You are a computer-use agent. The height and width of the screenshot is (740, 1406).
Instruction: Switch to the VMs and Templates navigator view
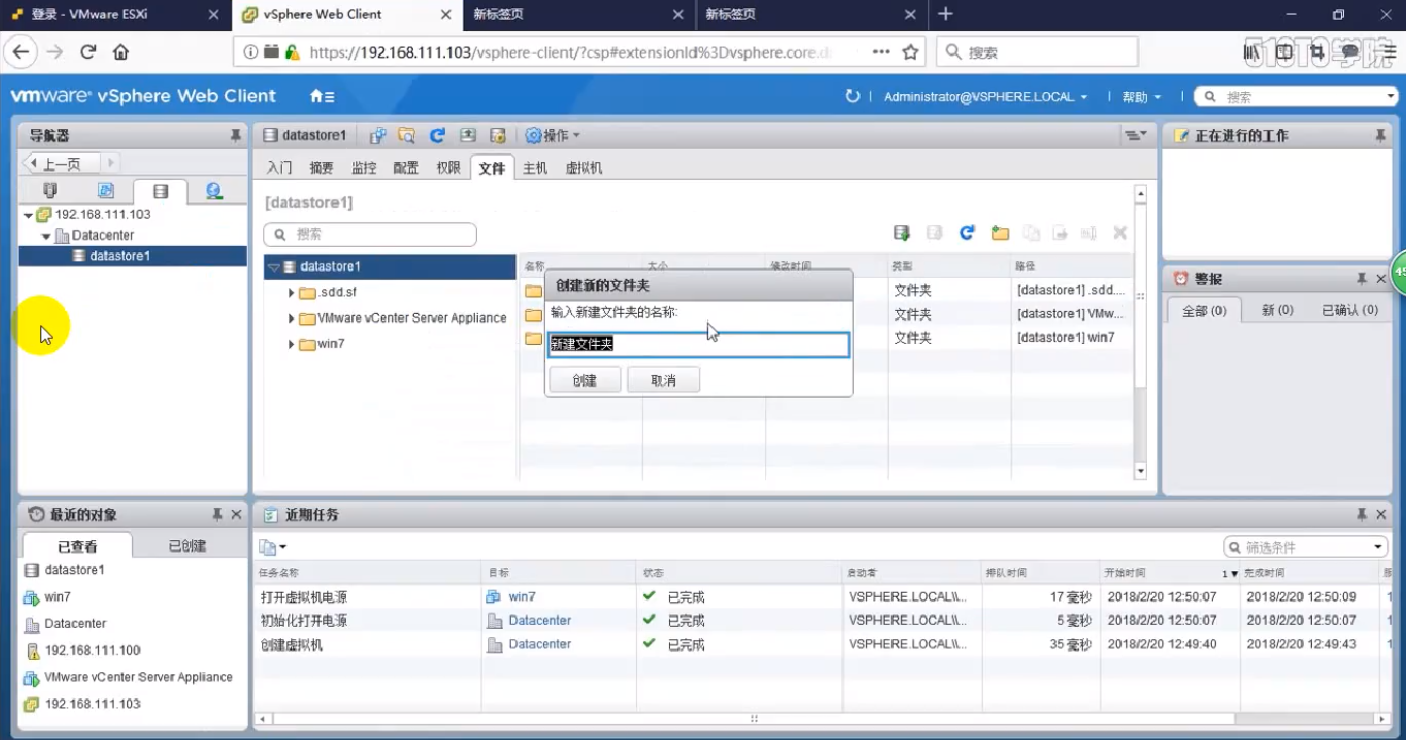click(105, 191)
